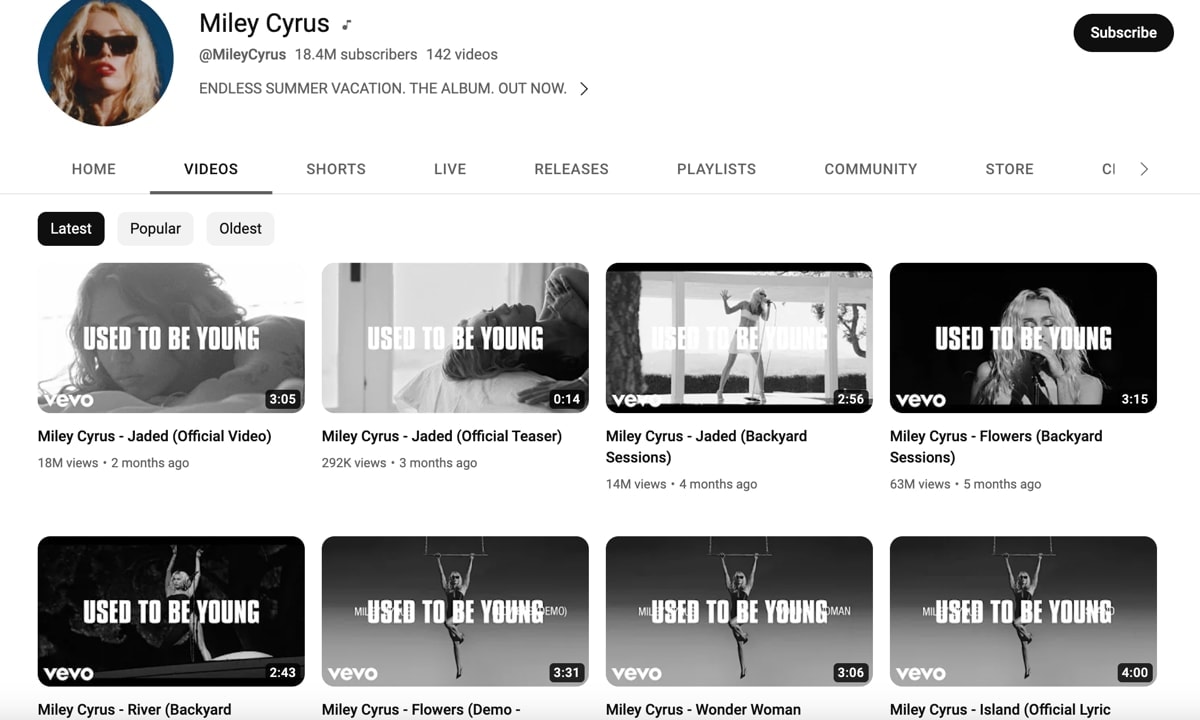Click title 'Miley Cyrus - Jaded (Backyard Sessions)'
The width and height of the screenshot is (1200, 720).
[x=706, y=447]
